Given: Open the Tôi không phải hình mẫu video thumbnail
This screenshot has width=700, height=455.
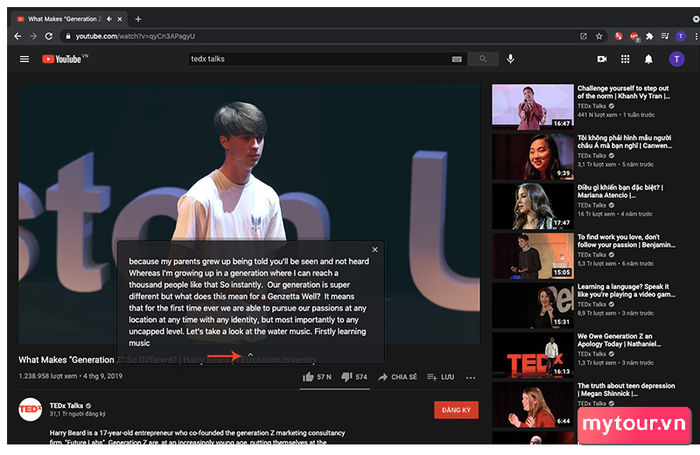Looking at the screenshot, I should tap(533, 156).
